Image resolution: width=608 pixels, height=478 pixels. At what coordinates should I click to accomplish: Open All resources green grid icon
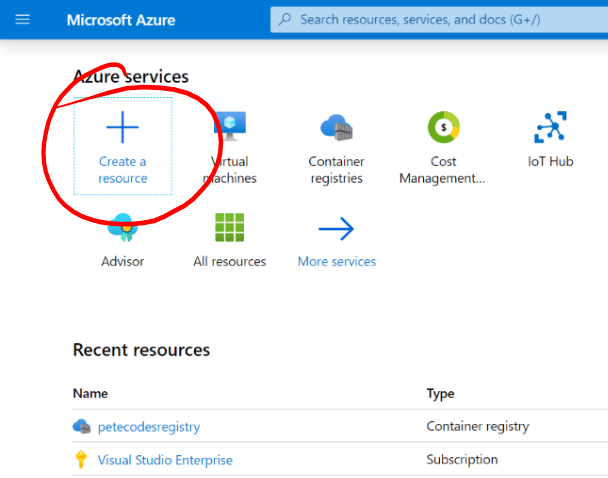click(230, 227)
